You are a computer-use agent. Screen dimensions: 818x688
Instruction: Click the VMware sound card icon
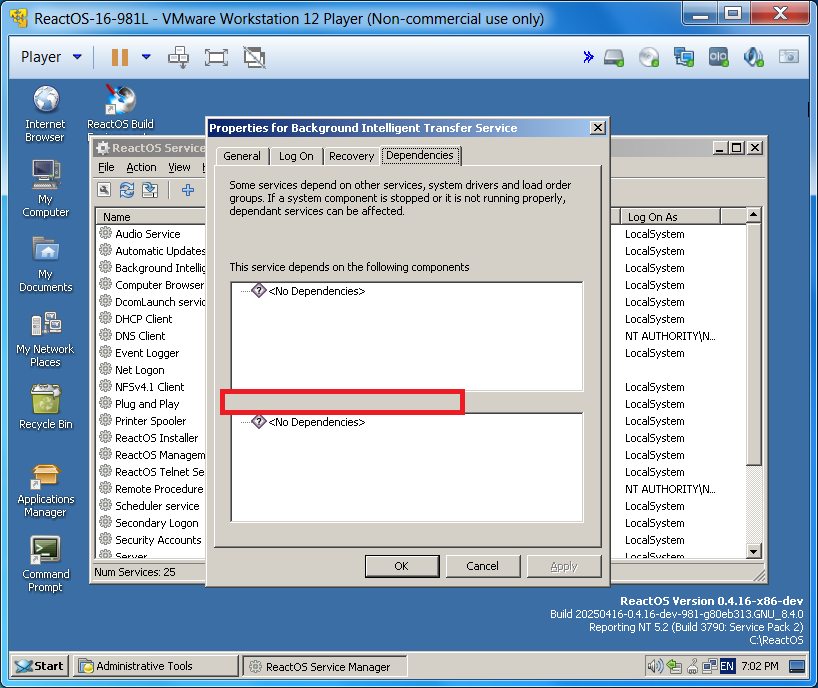(x=753, y=57)
